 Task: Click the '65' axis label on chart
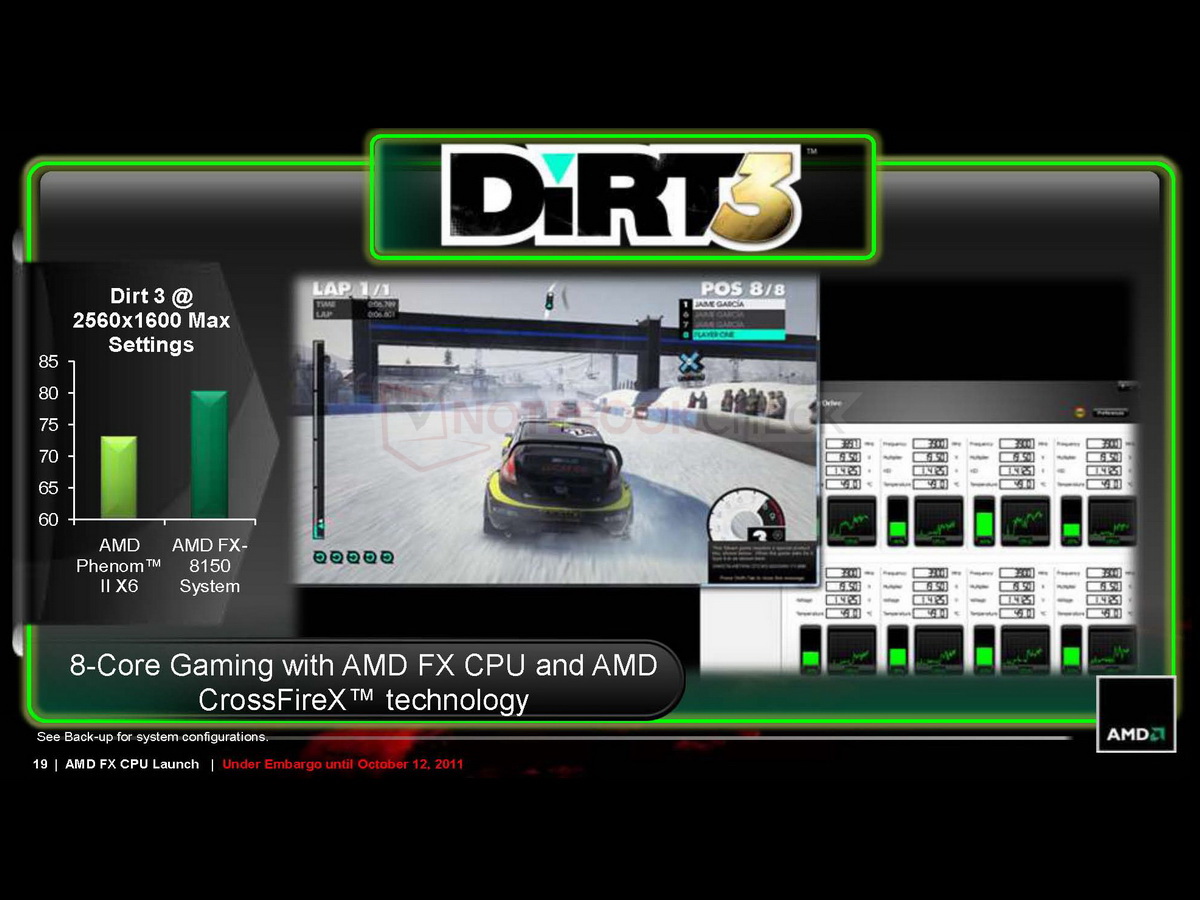click(x=49, y=487)
